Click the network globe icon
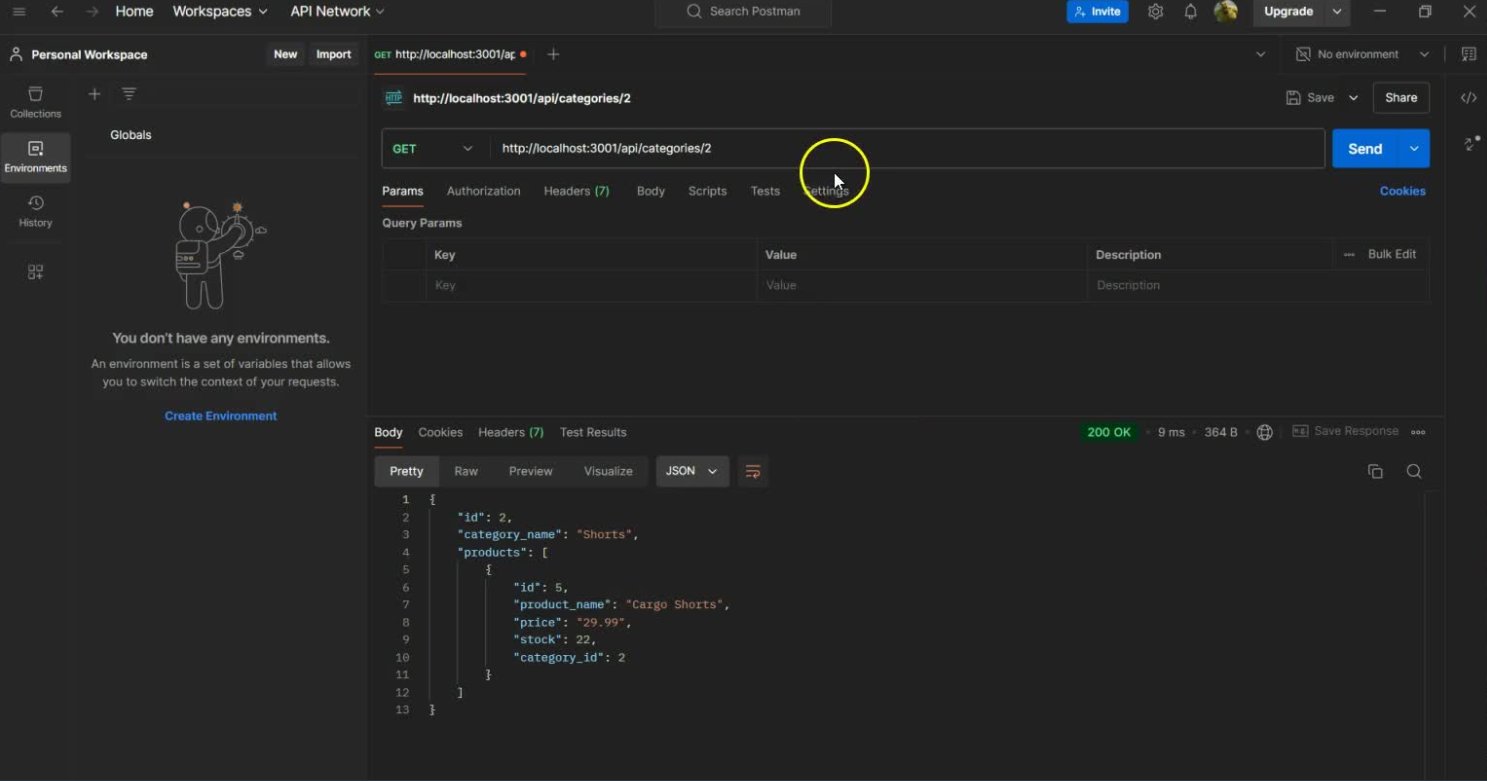 pos(1265,432)
